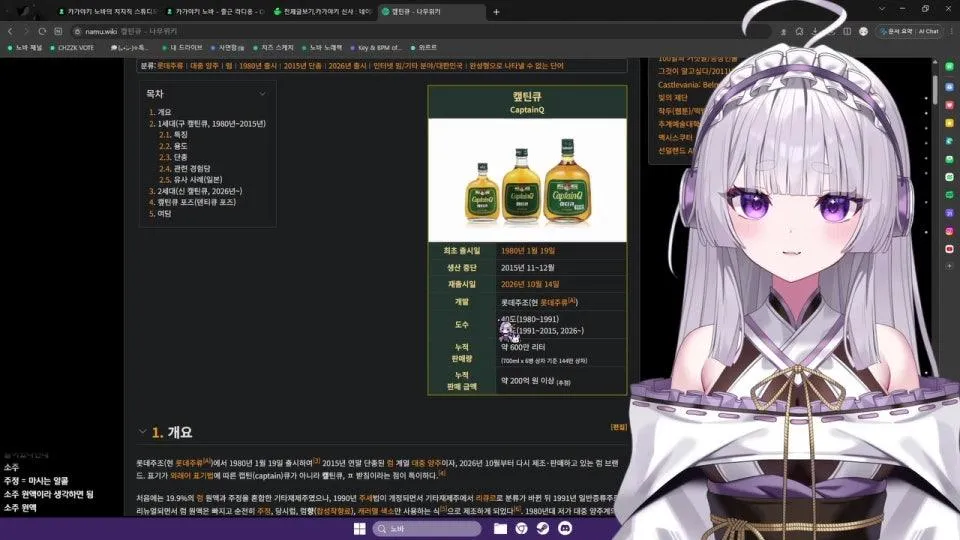Screen dimensions: 960x540
Task: Open the green top sidebar app icon
Action: [x=950, y=66]
